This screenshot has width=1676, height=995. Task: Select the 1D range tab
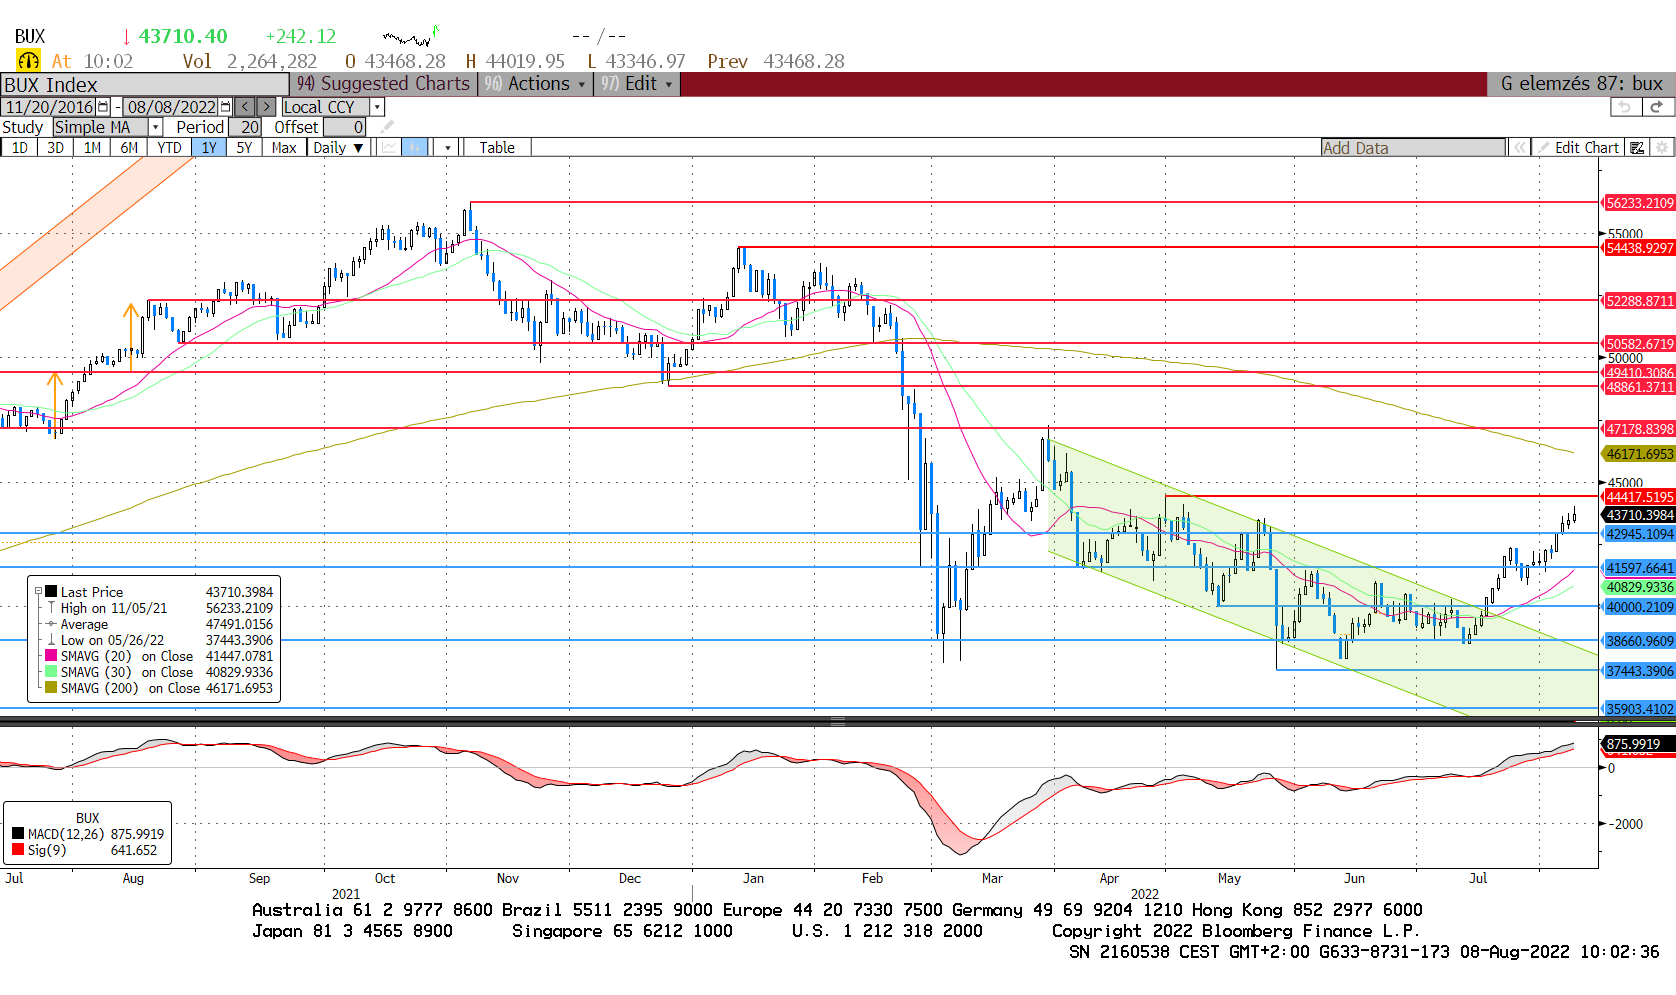20,148
